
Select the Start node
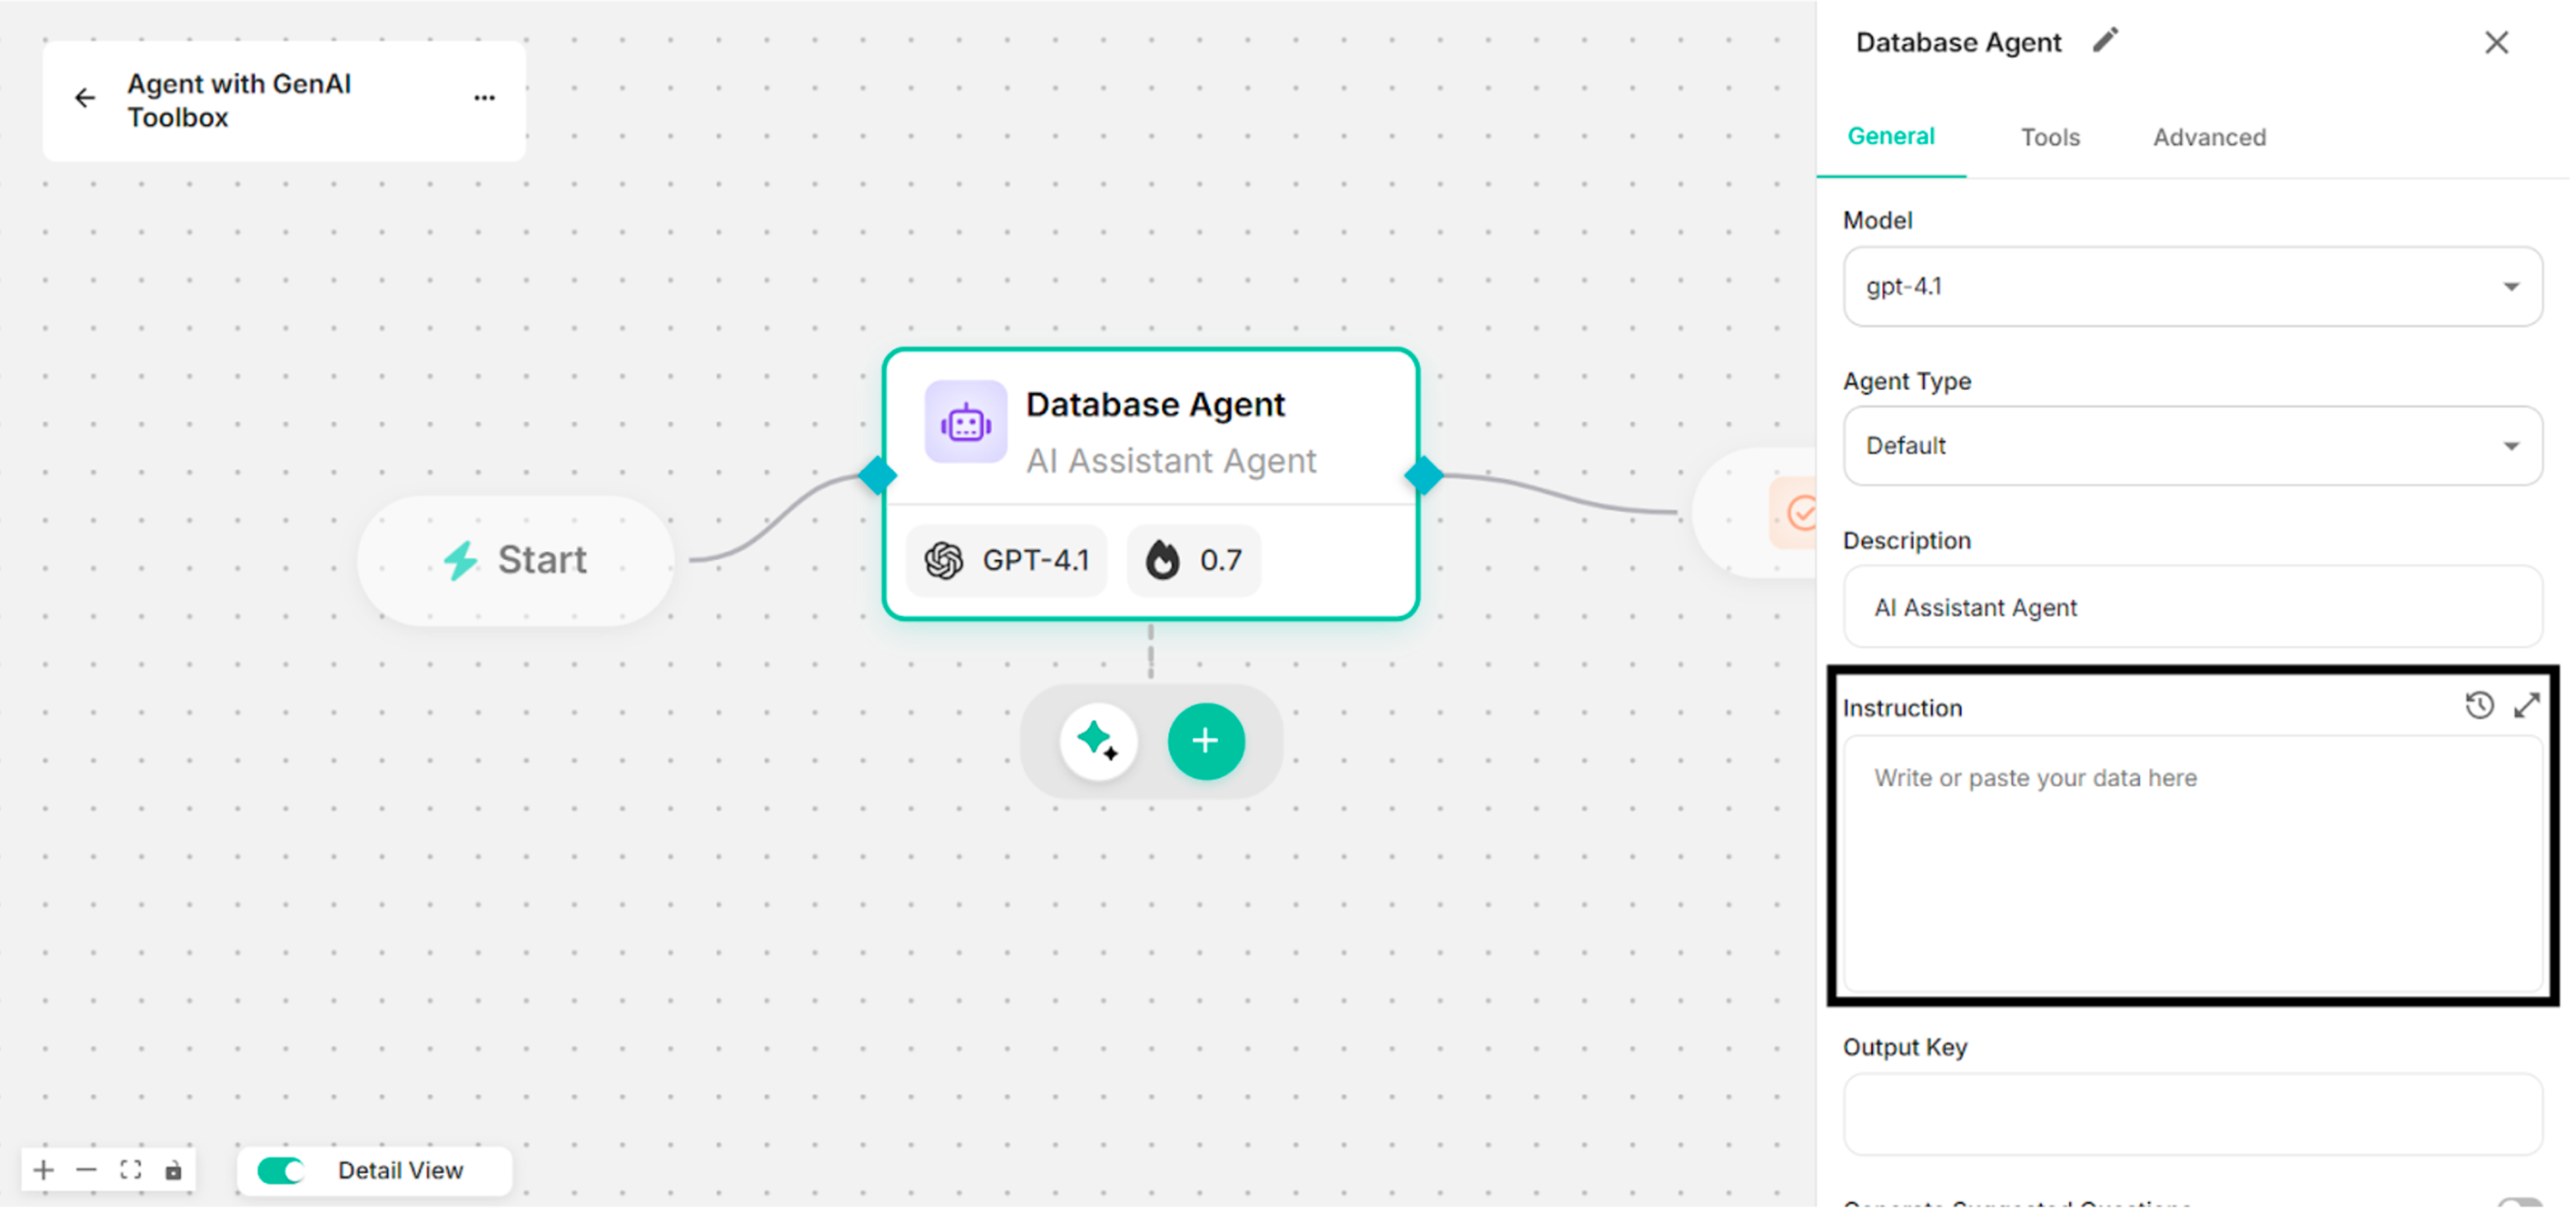pos(516,561)
